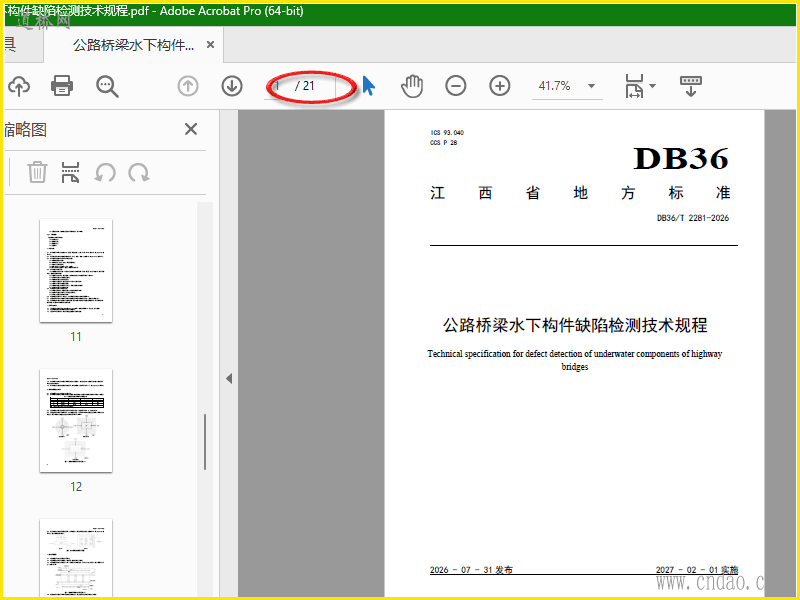Open thumbnail panel page options icon

[x=70, y=172]
